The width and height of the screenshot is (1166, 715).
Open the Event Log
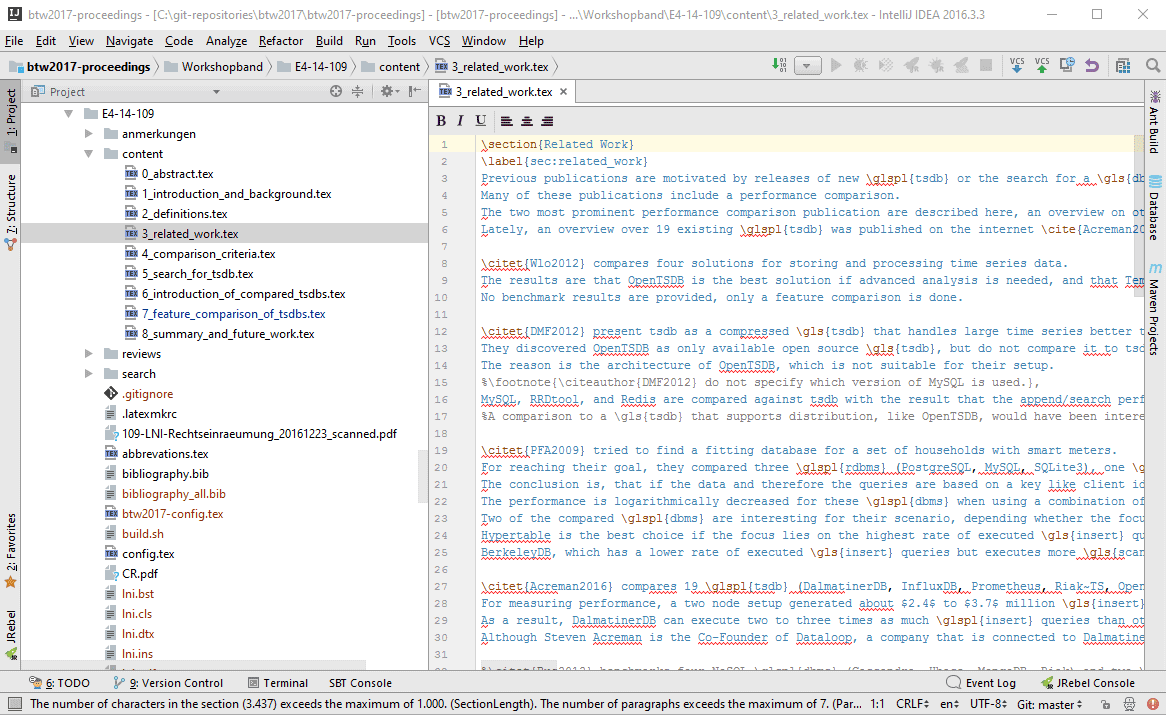pyautogui.click(x=981, y=683)
